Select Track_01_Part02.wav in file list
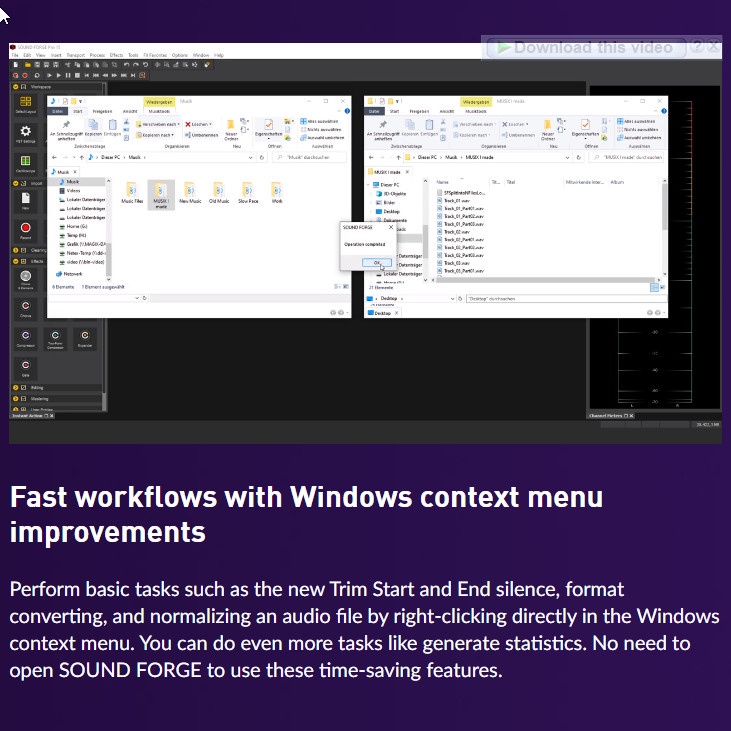The height and width of the screenshot is (731, 731). point(461,216)
